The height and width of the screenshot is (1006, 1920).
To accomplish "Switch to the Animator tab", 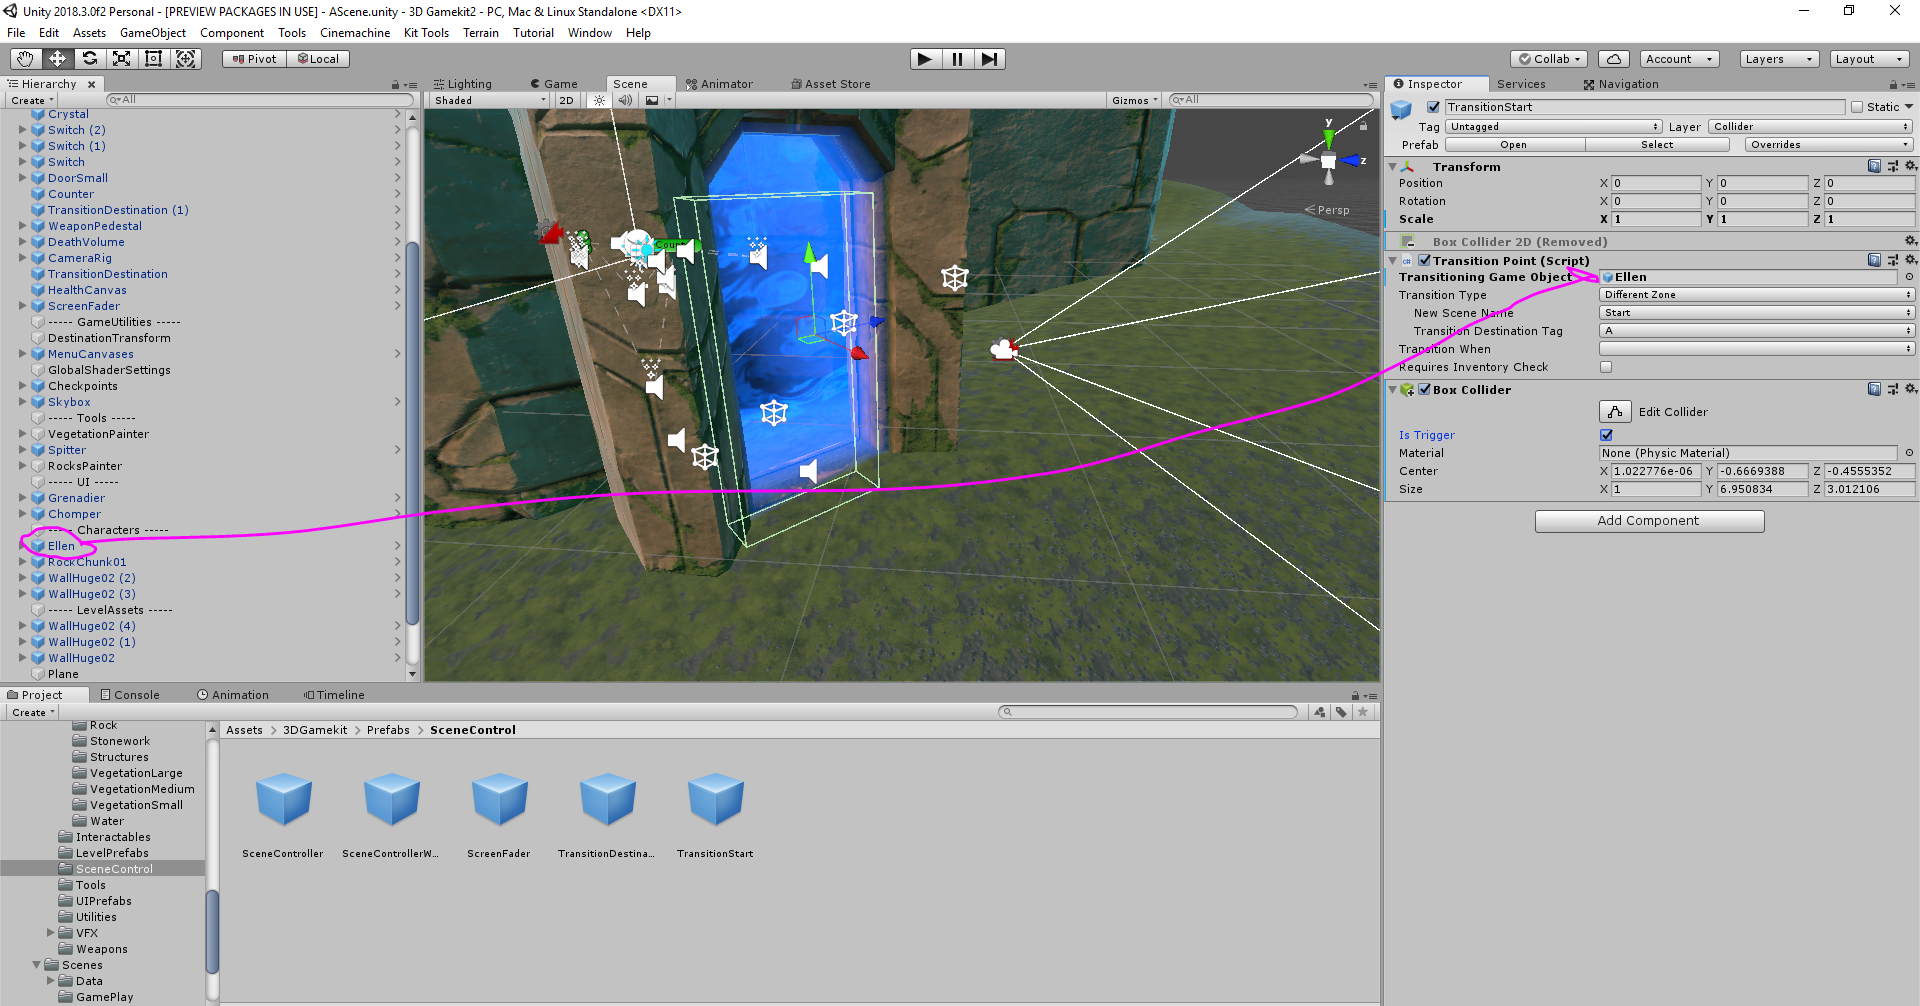I will (x=719, y=84).
